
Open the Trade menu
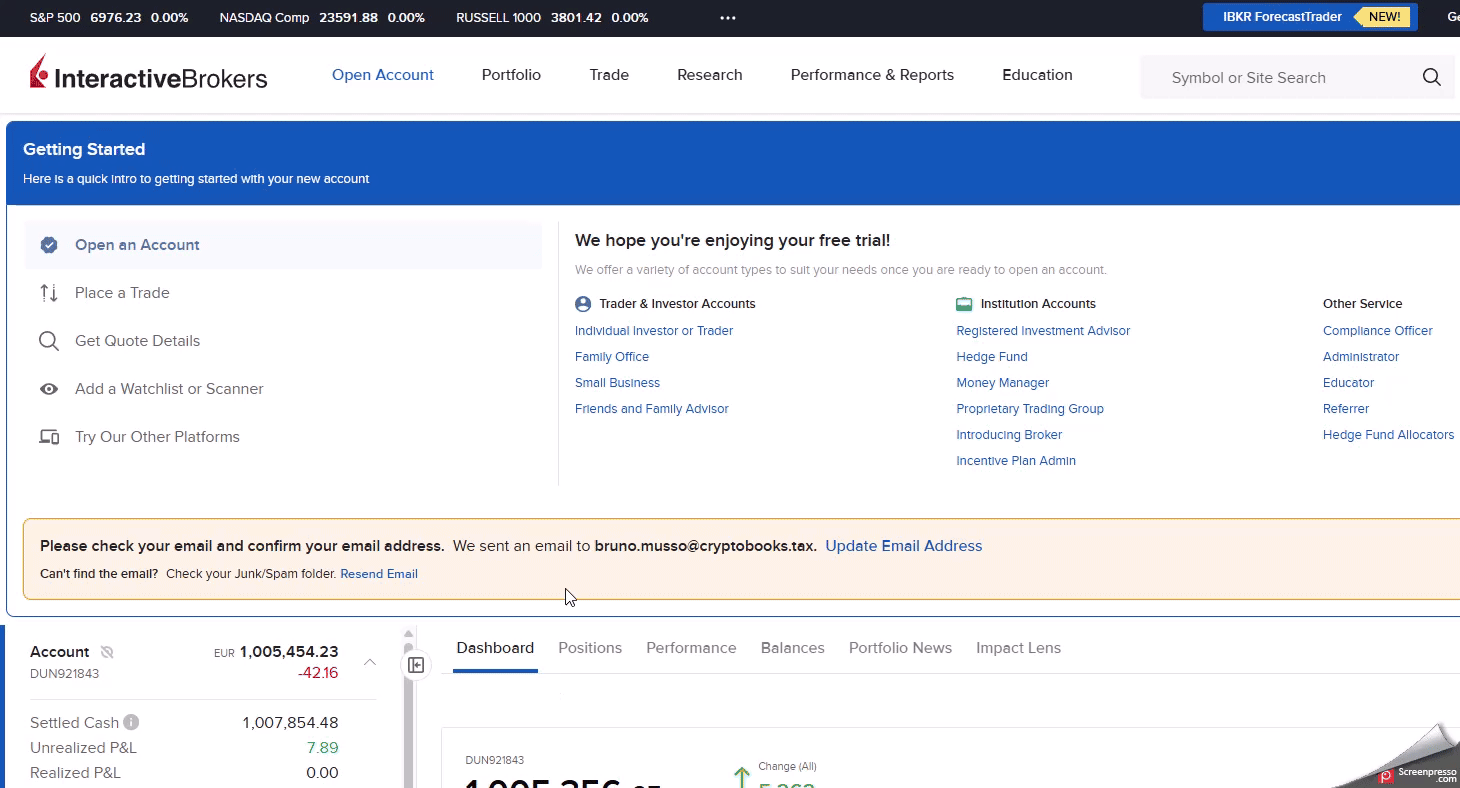(x=609, y=75)
